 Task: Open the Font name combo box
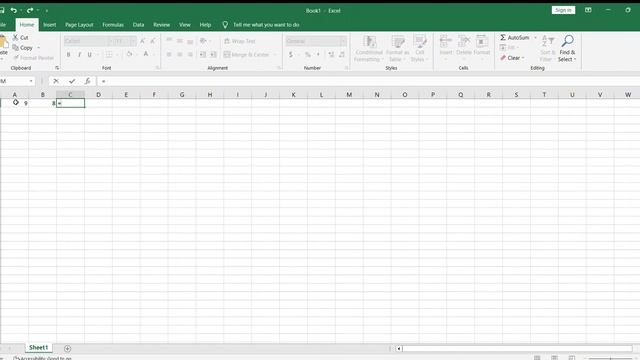tap(88, 41)
